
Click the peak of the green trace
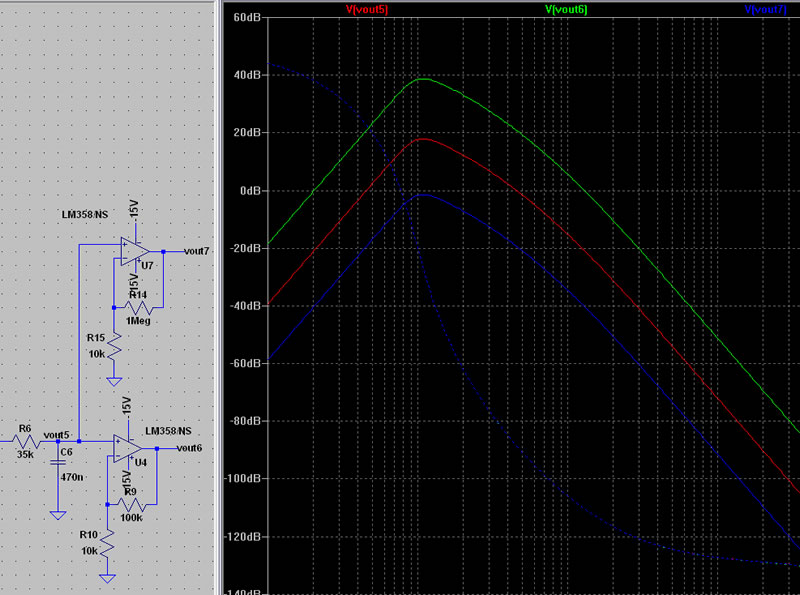click(423, 79)
